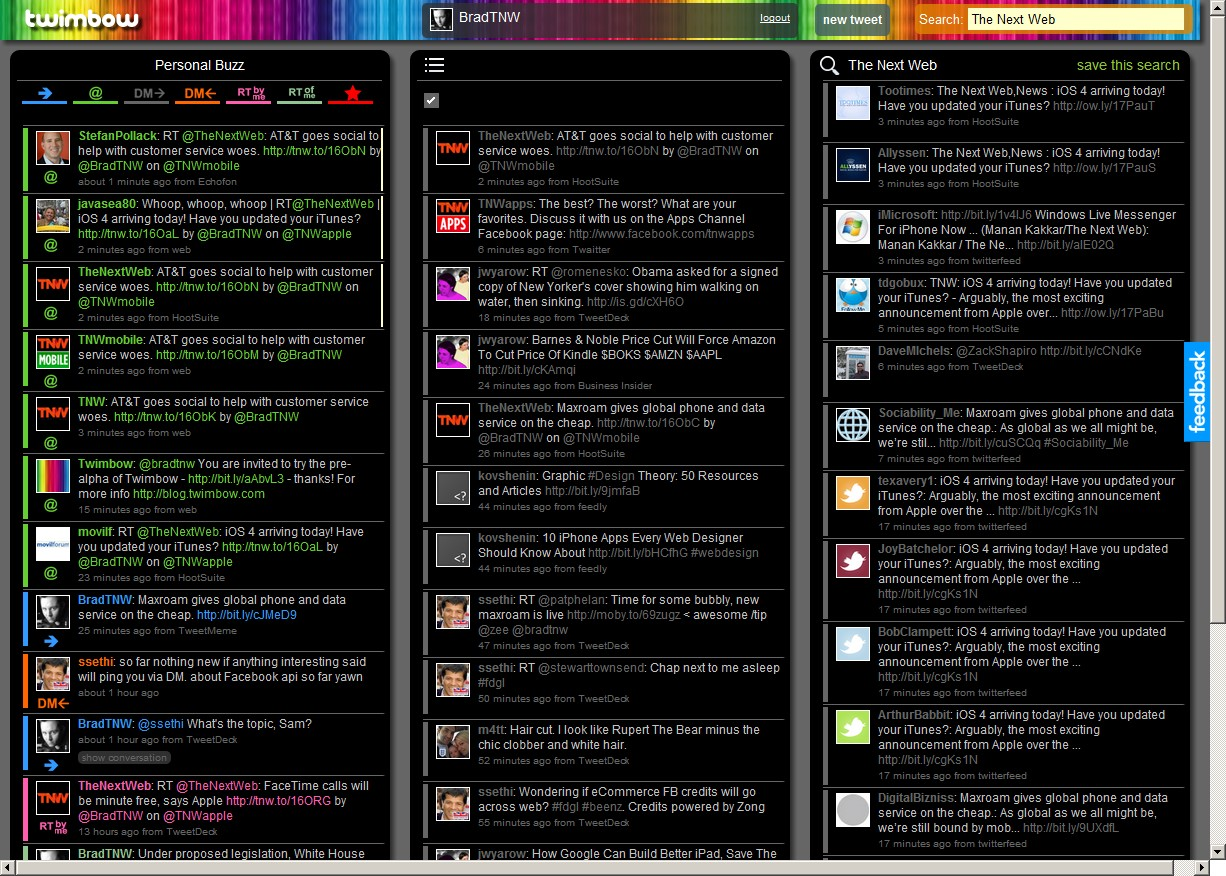Toggle the green @ mentions filter

click(96, 94)
